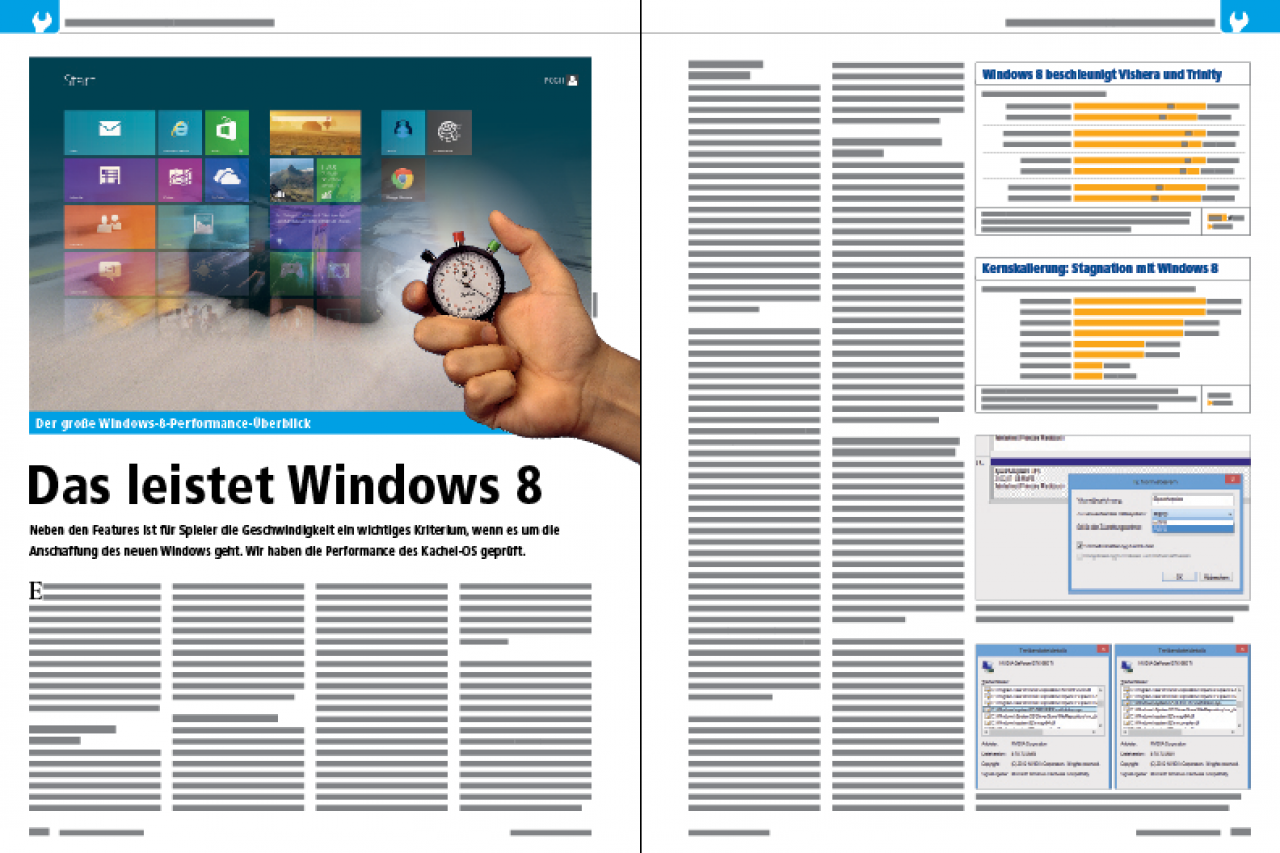Click OK in the format dialog

(1179, 577)
